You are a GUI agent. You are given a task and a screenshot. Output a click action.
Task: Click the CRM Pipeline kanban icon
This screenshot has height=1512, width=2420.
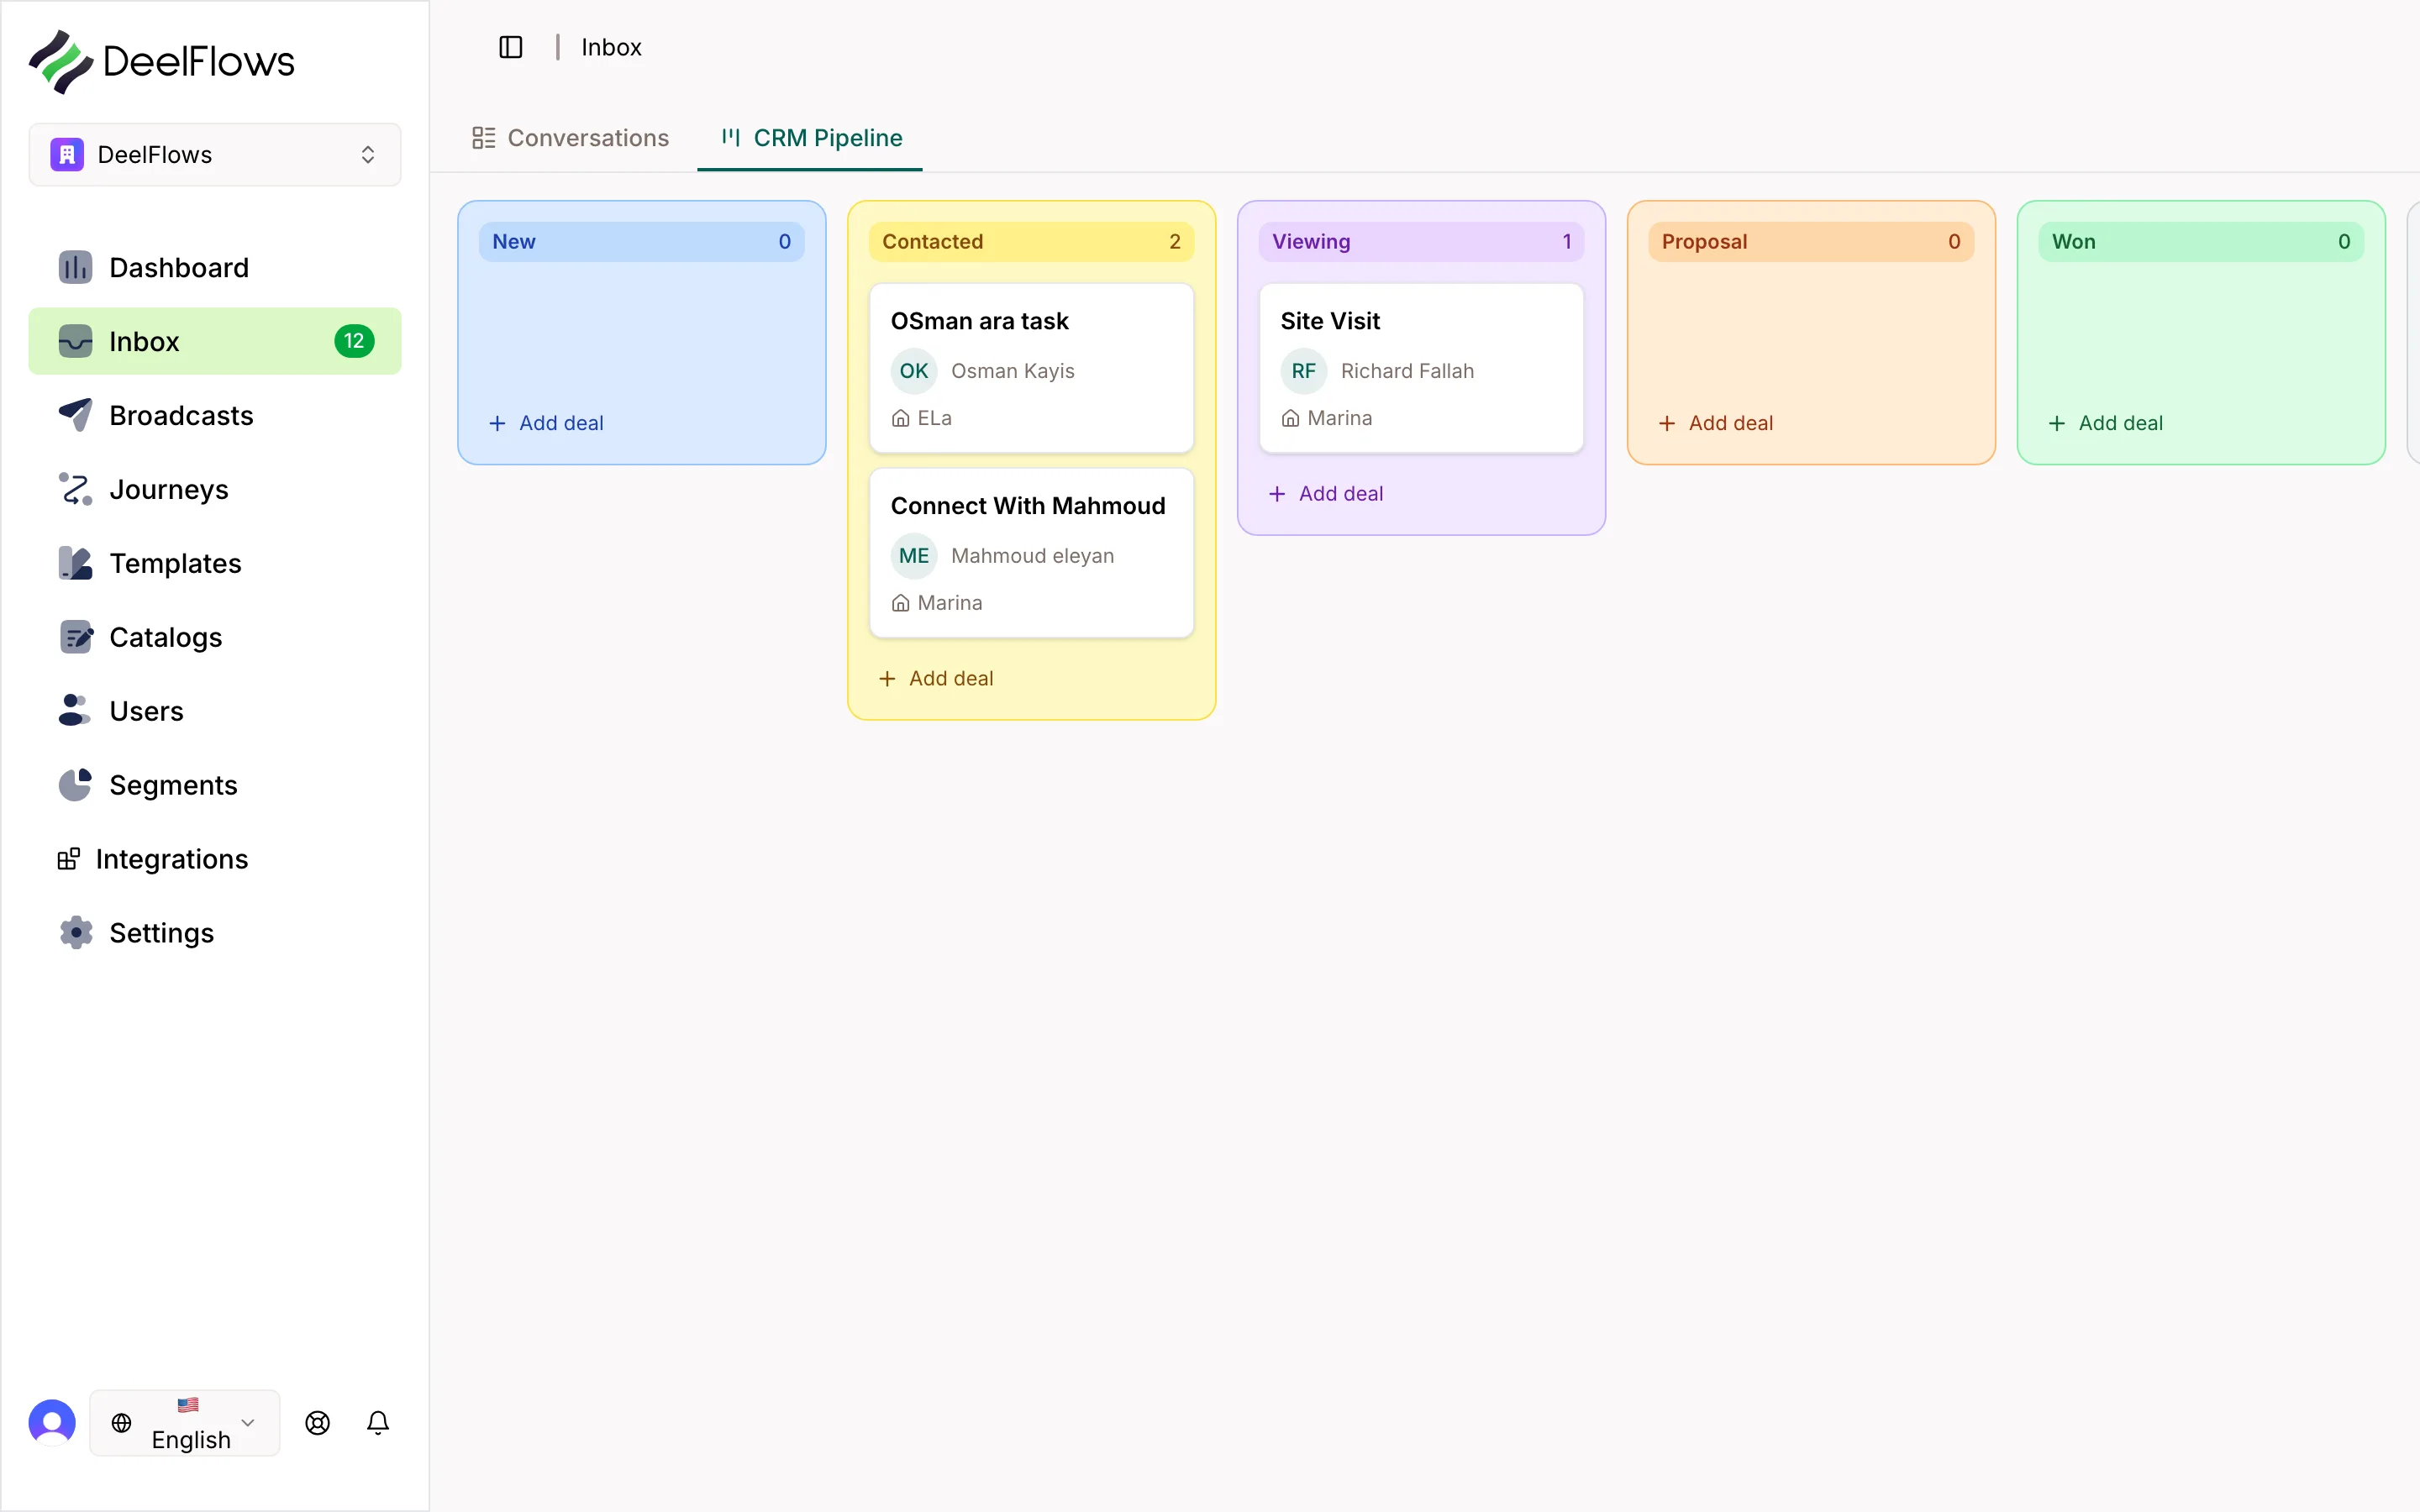(731, 137)
